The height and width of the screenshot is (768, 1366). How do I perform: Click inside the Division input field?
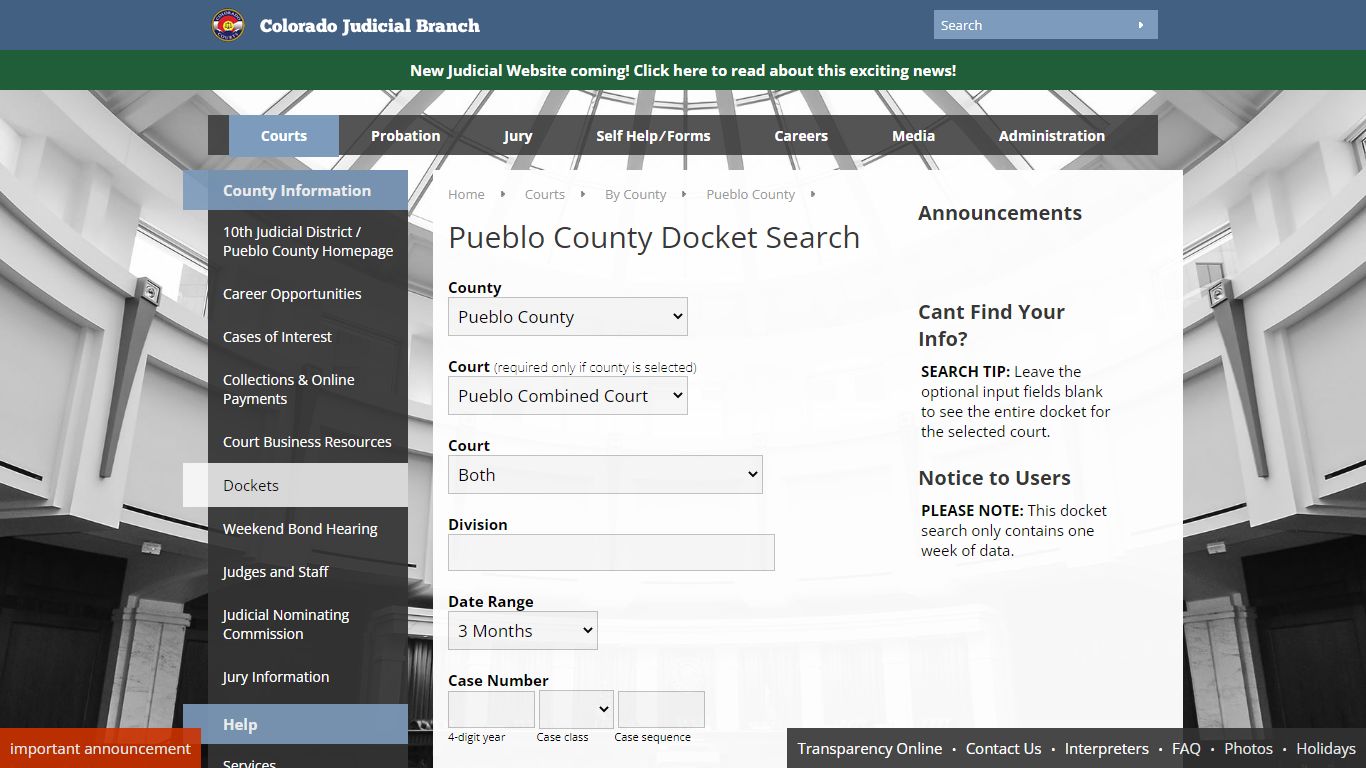point(611,552)
